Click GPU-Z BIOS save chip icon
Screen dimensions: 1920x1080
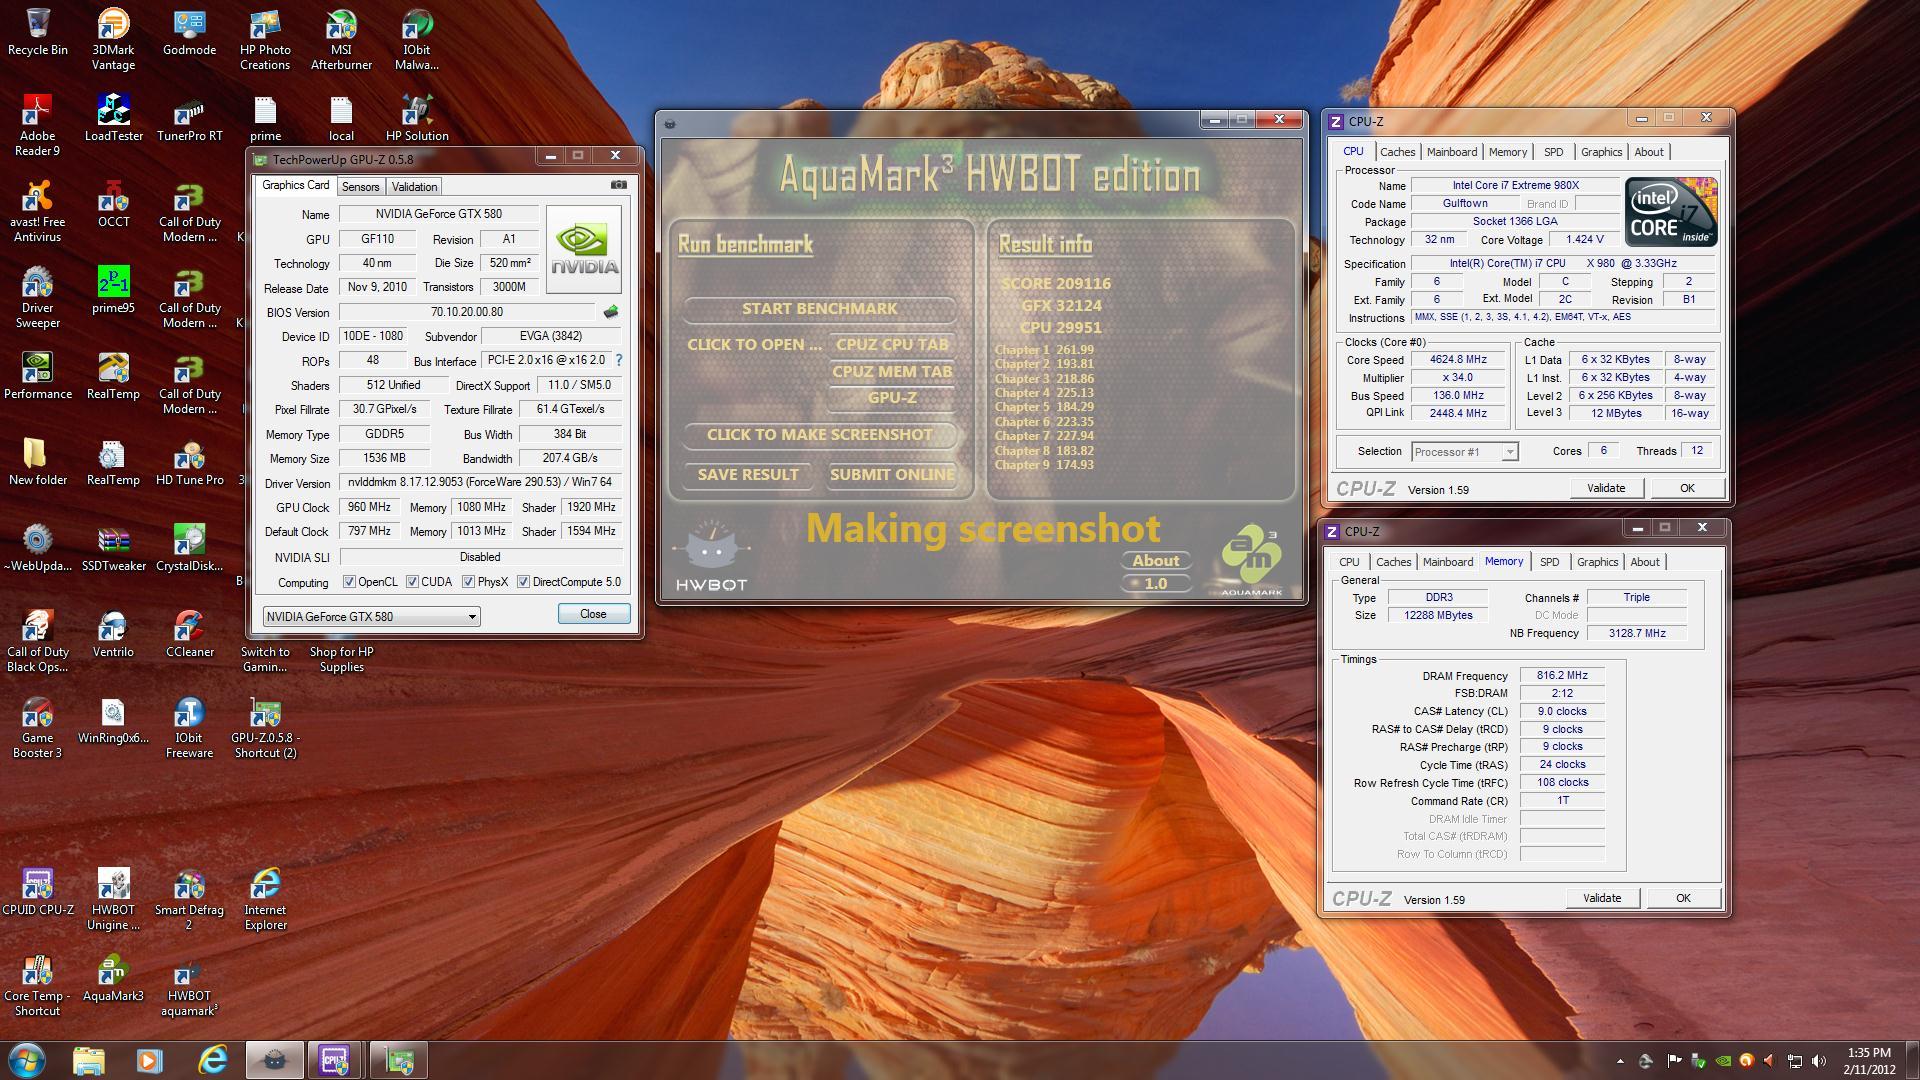coord(610,312)
